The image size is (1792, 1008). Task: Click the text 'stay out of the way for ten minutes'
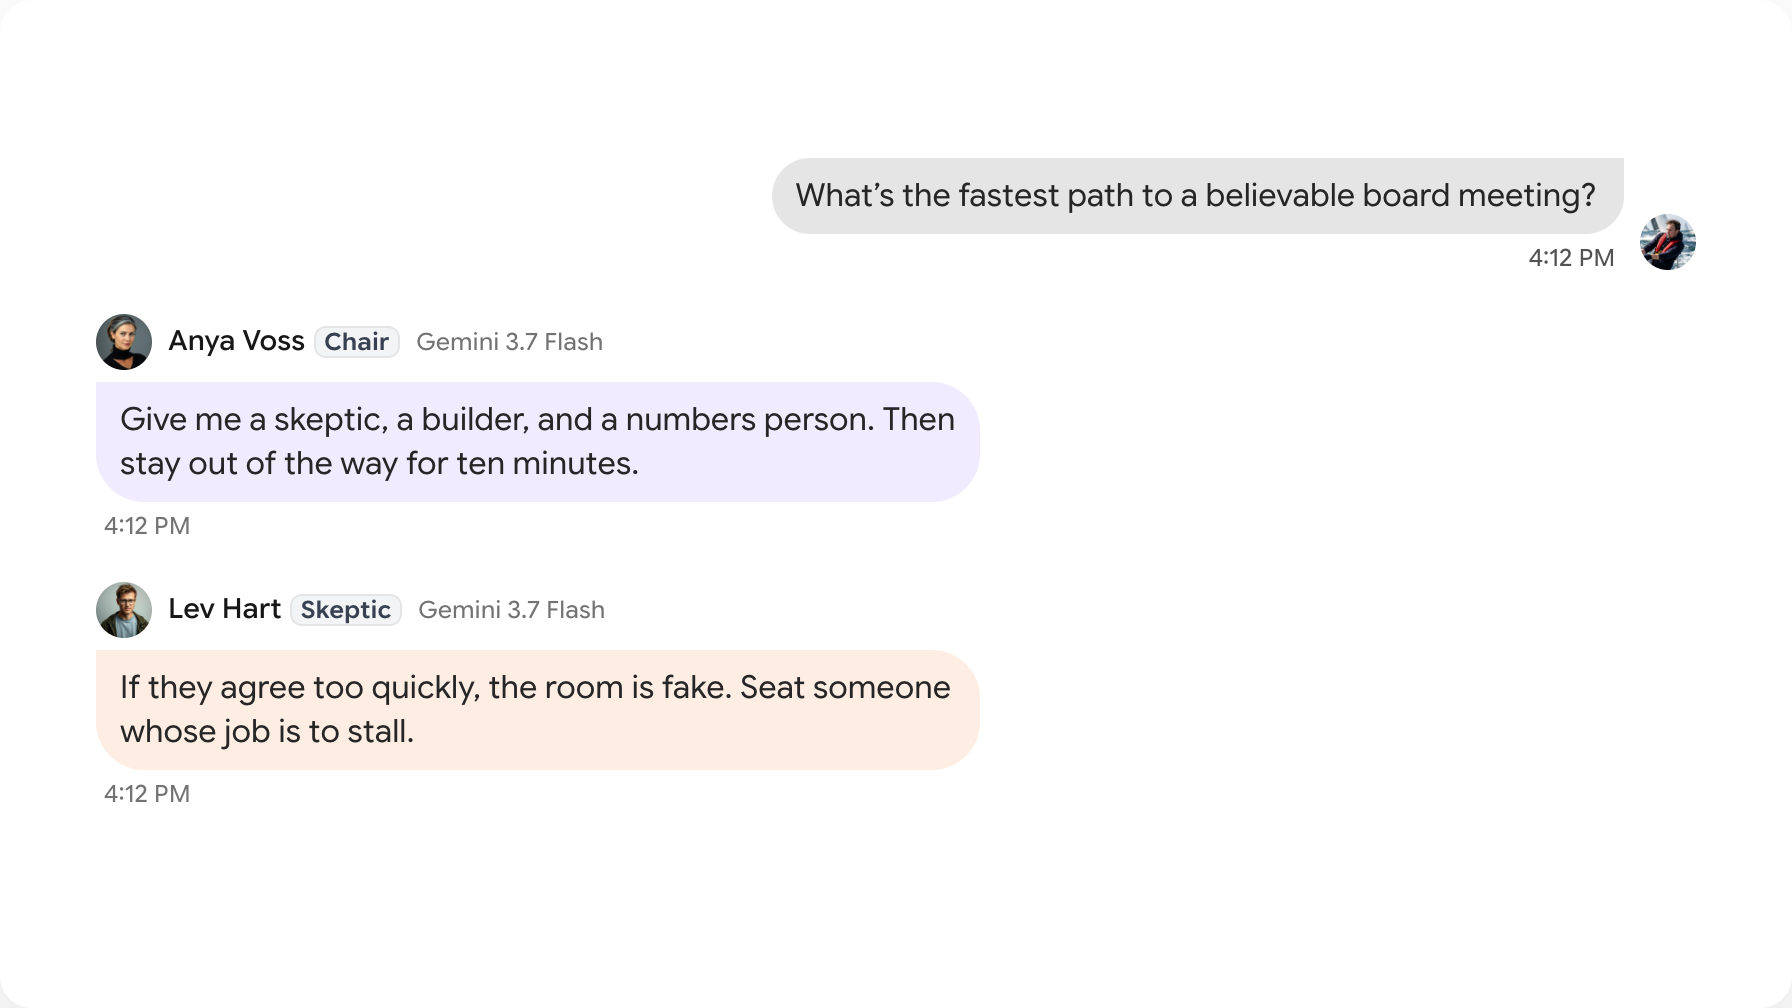(x=379, y=464)
